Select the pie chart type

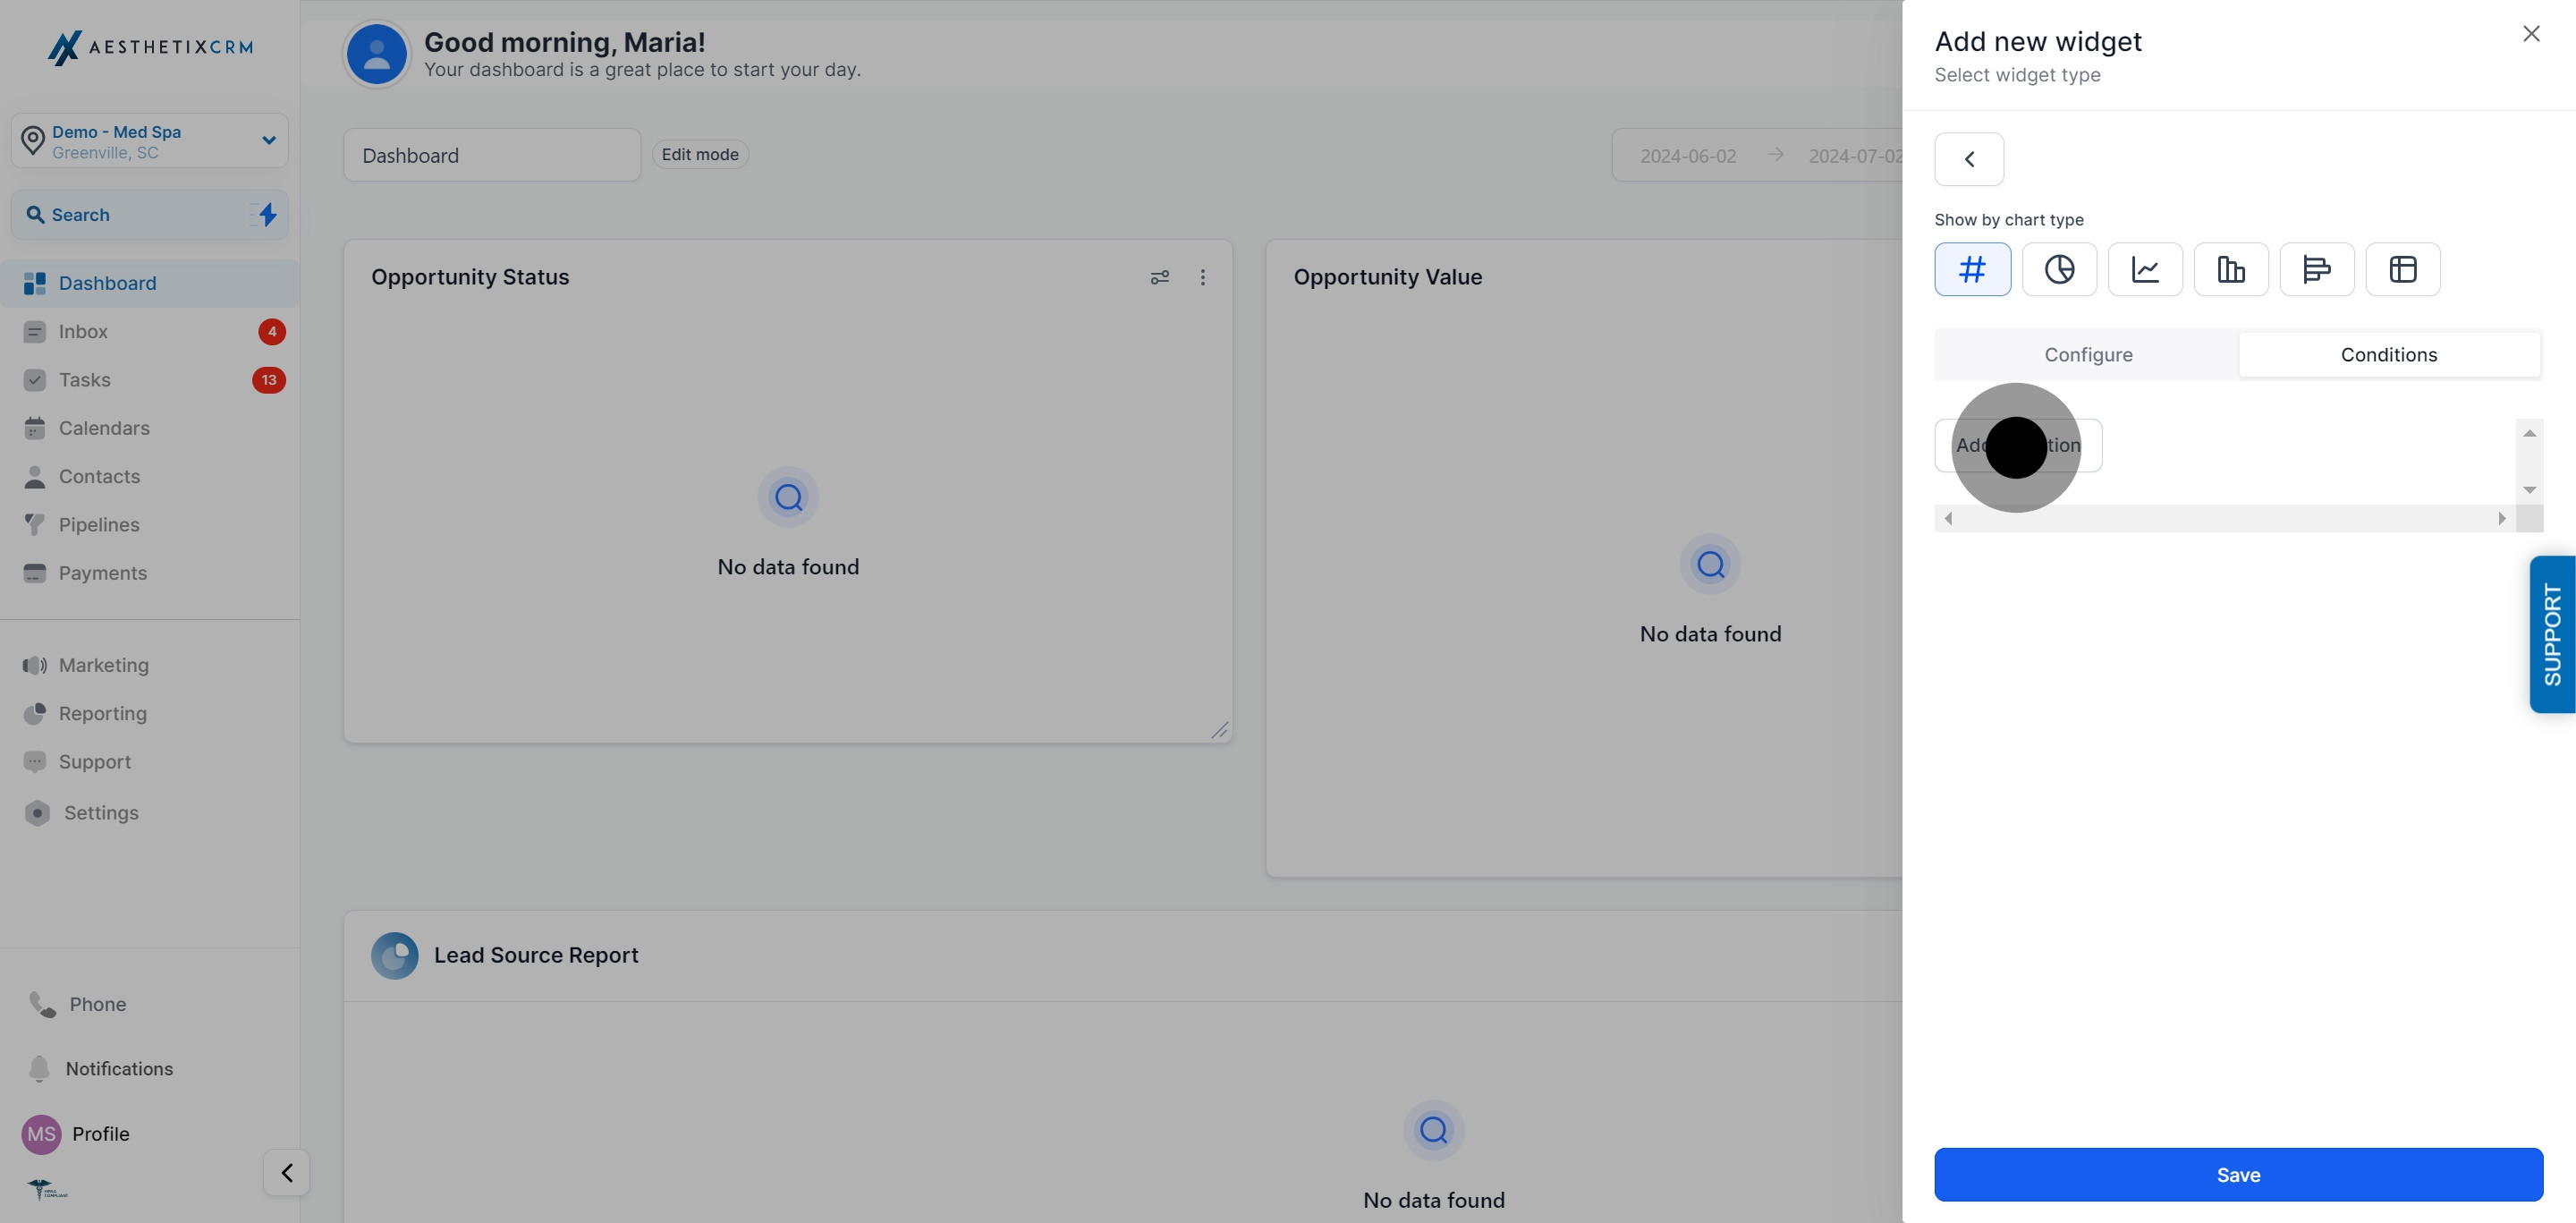pos(2059,269)
